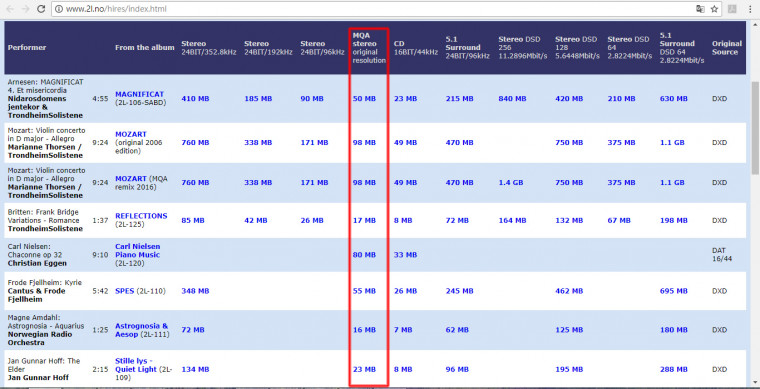Download the 180 MB Astrognosia surround DSD file
The image size is (760, 389).
[x=674, y=330]
